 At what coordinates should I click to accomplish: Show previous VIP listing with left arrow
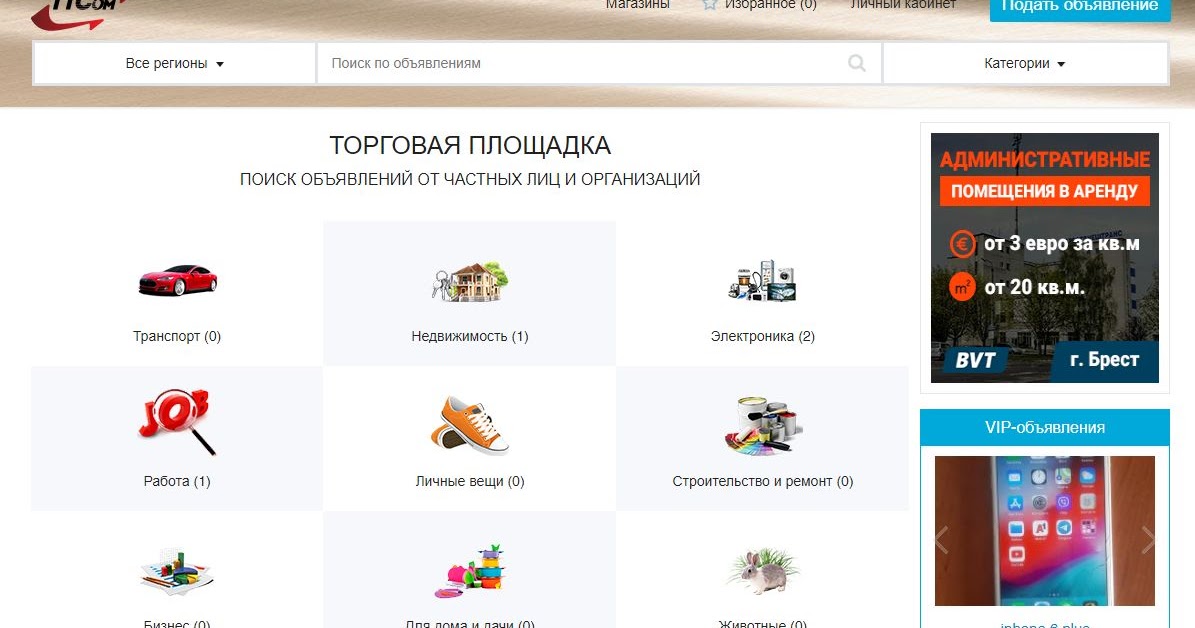pos(942,540)
